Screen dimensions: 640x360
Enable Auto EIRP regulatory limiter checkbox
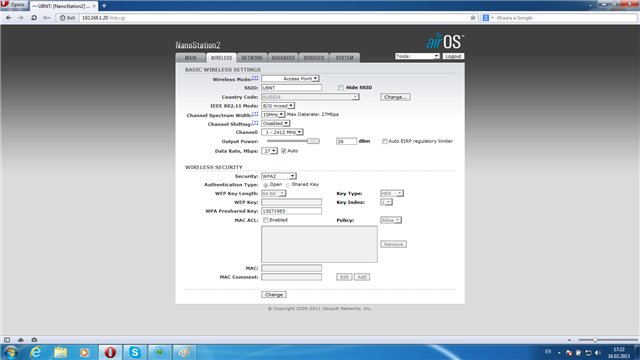[384, 141]
